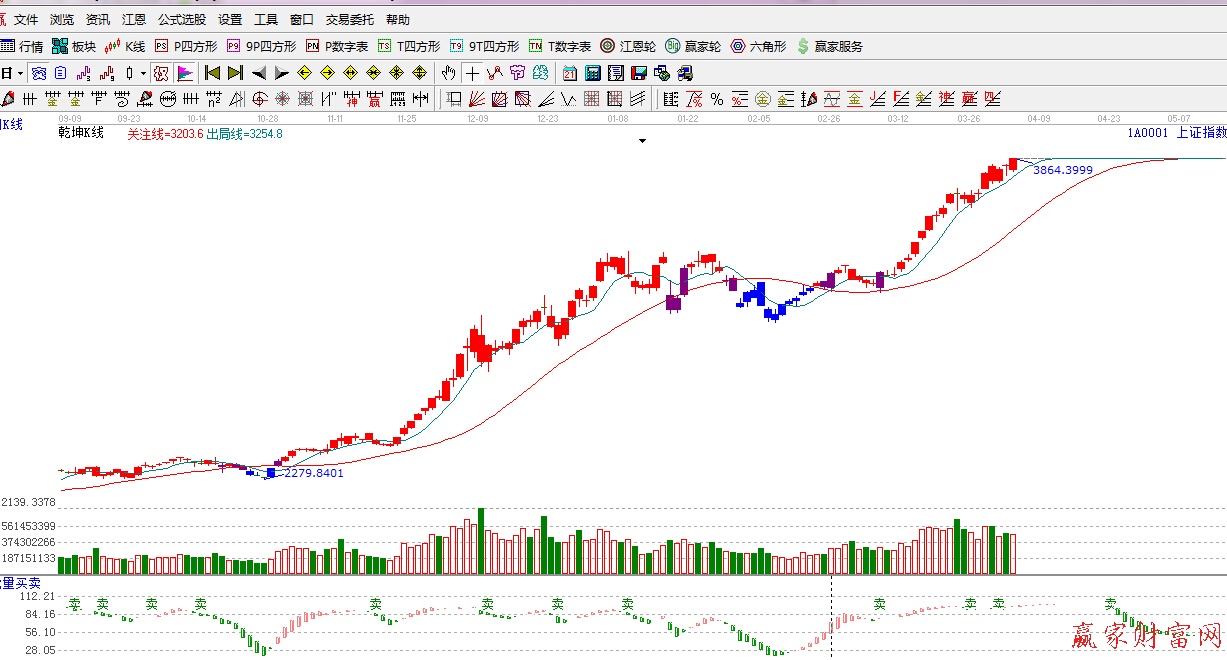Expand the 日 period dropdown arrow
The image size is (1227, 660).
click(20, 73)
